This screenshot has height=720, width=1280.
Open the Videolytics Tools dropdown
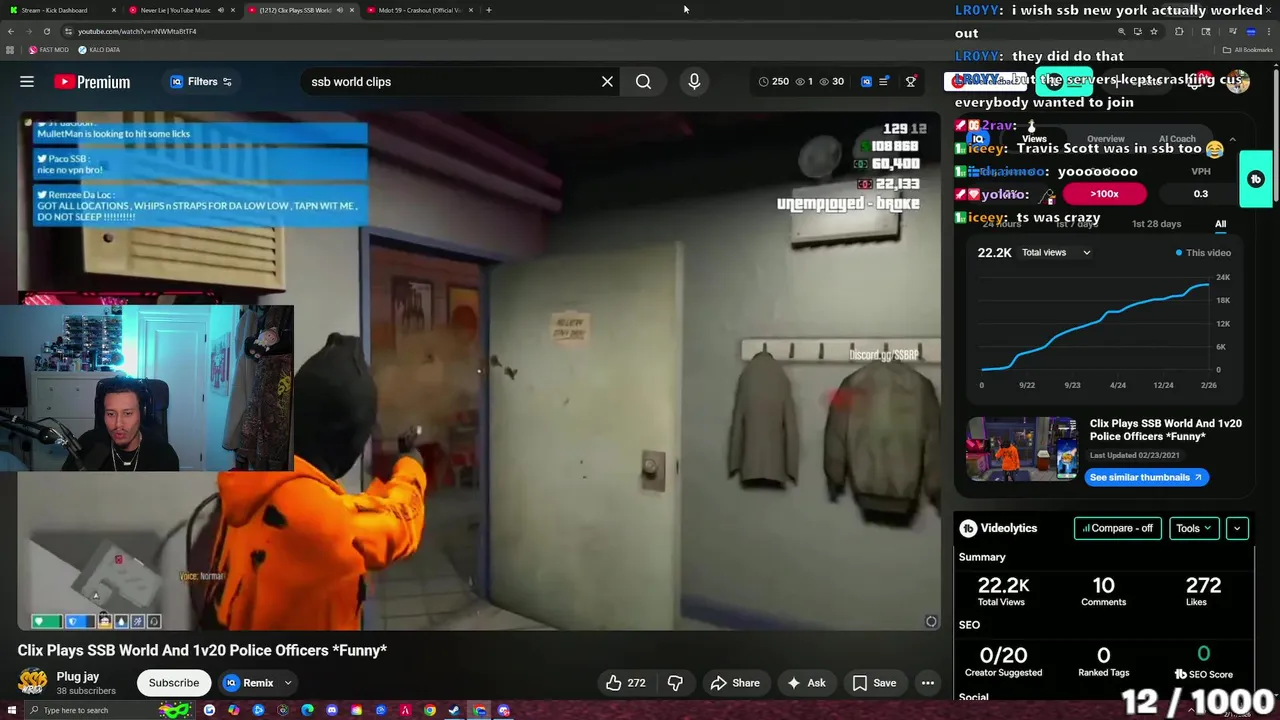(1194, 528)
